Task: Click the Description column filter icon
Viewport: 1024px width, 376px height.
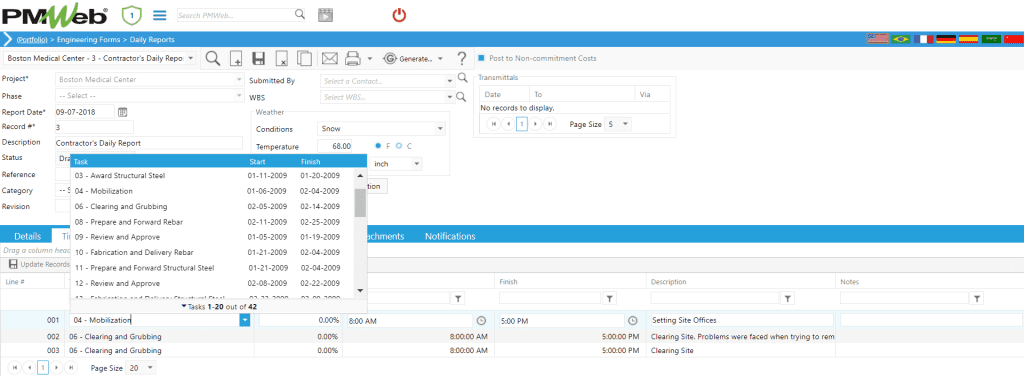Action: (788, 298)
